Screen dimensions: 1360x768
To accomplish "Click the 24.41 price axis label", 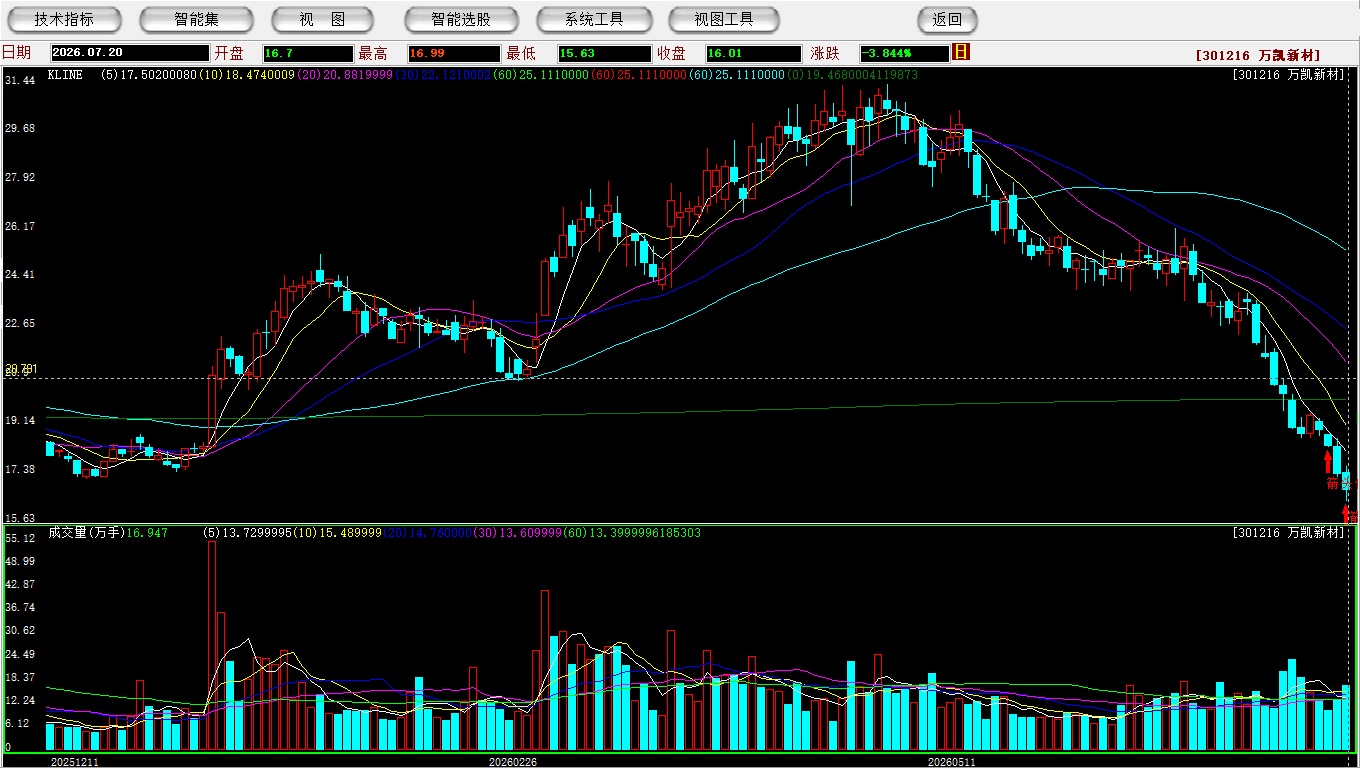I will [20, 274].
